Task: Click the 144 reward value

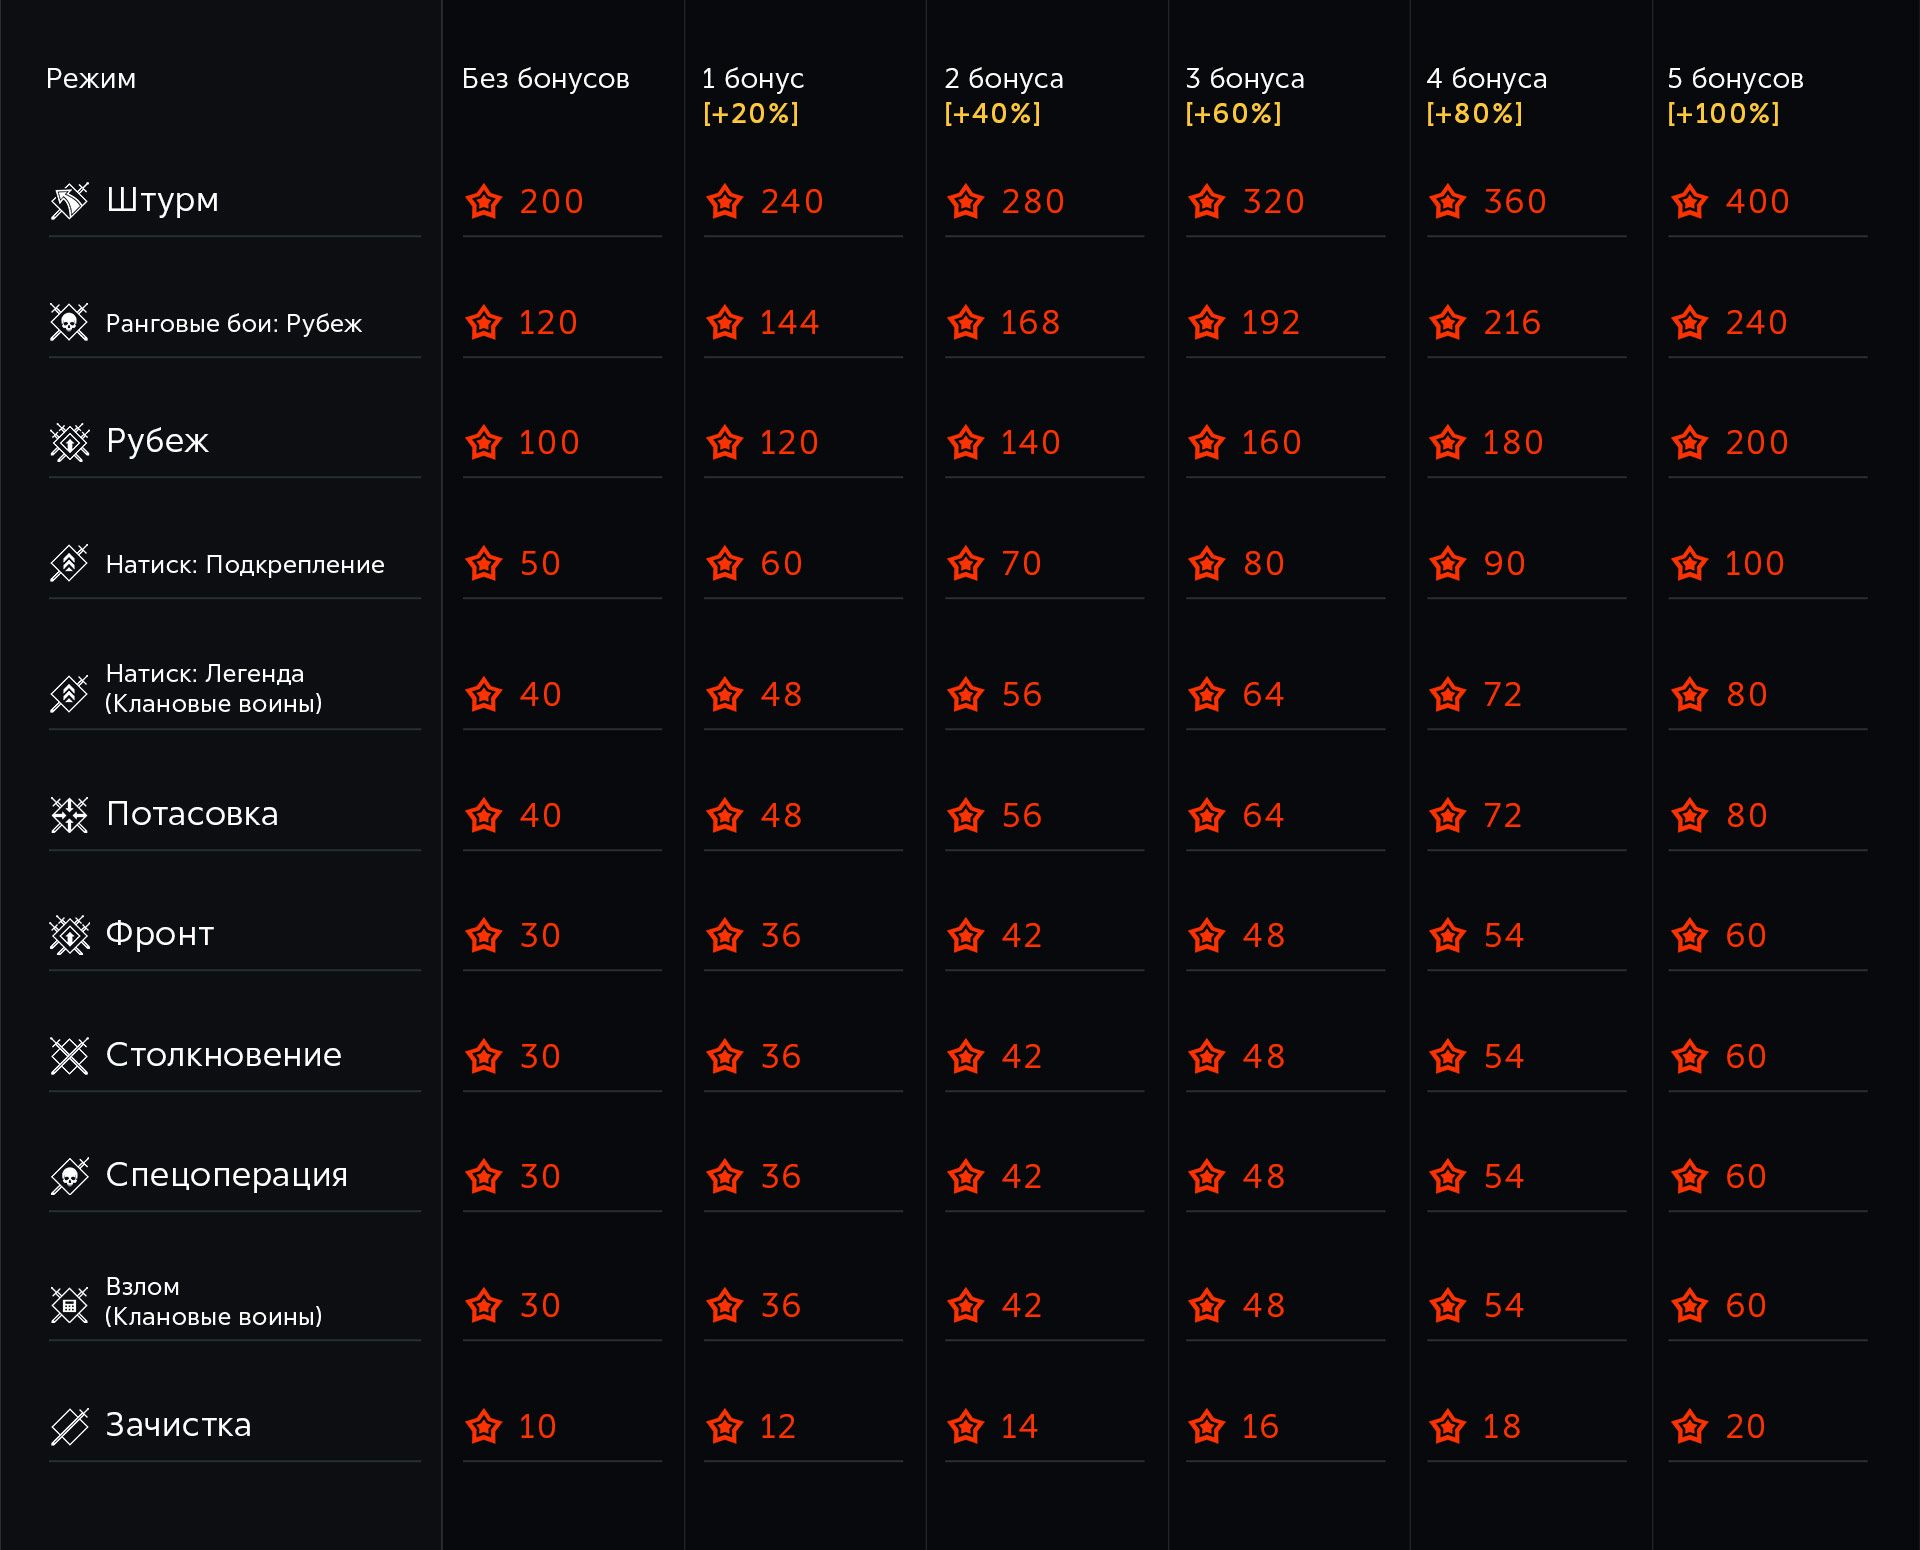Action: 789,323
